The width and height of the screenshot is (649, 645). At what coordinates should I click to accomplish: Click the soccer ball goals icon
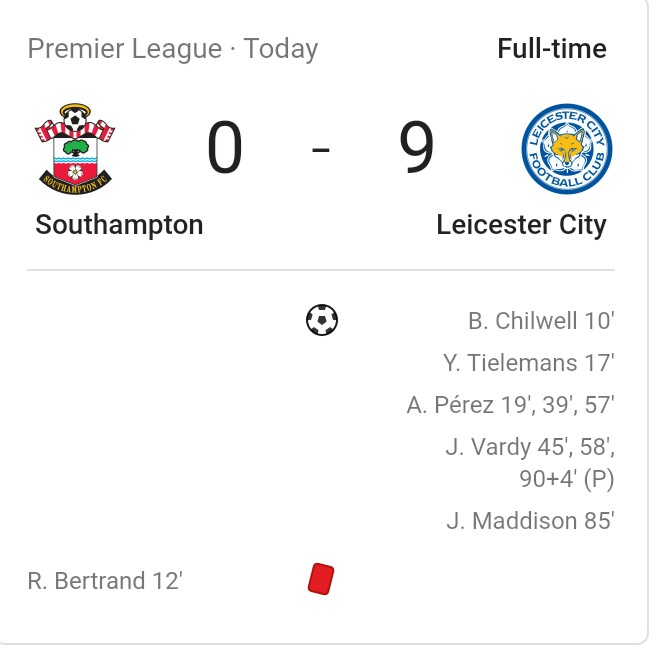[322, 321]
